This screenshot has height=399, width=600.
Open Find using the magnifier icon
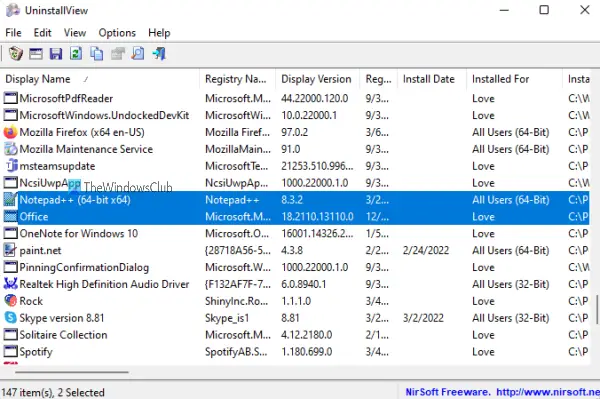pos(138,54)
